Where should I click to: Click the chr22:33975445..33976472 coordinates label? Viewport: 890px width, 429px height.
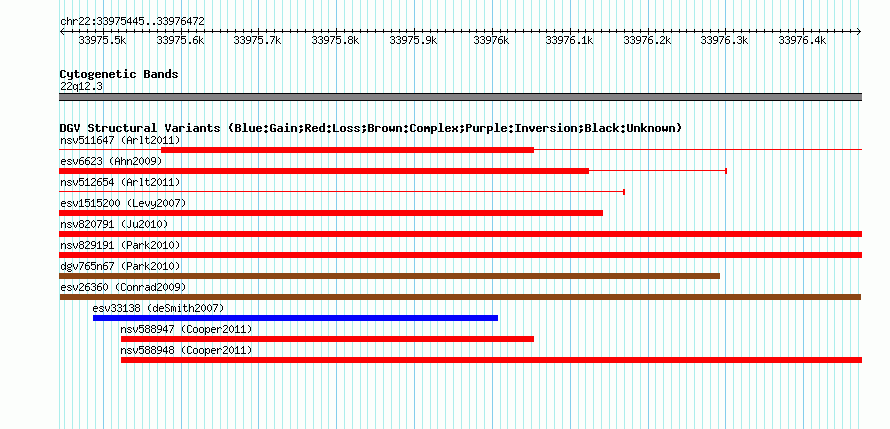[132, 21]
